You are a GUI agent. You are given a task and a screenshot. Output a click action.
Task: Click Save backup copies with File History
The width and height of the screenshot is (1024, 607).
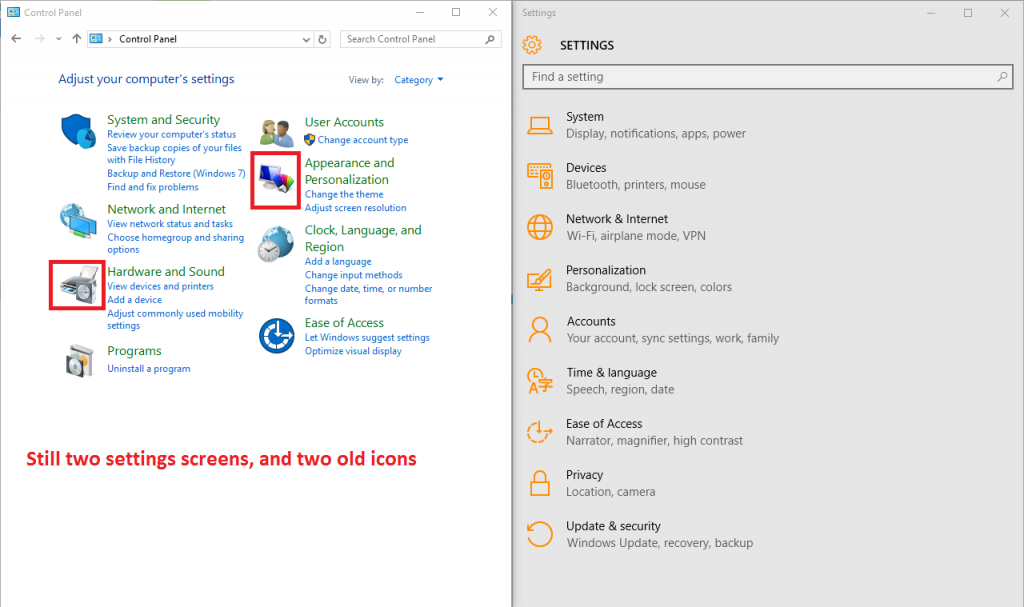pyautogui.click(x=174, y=154)
